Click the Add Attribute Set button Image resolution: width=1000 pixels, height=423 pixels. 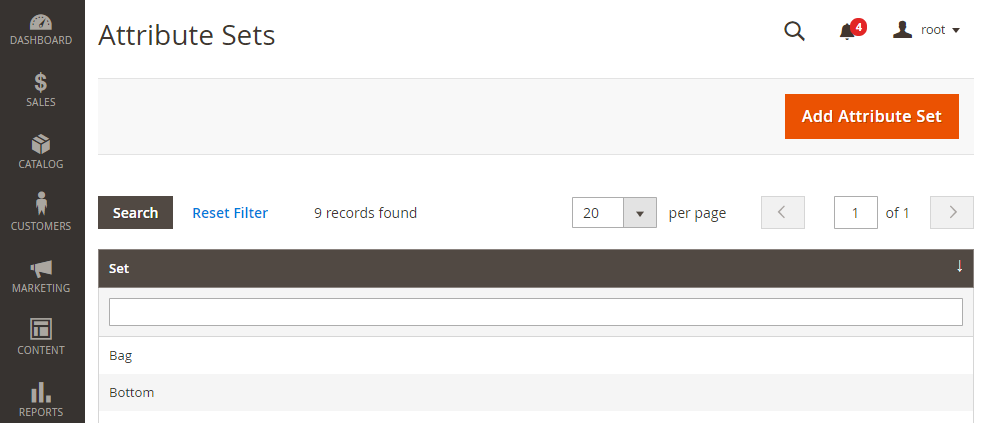pyautogui.click(x=871, y=116)
